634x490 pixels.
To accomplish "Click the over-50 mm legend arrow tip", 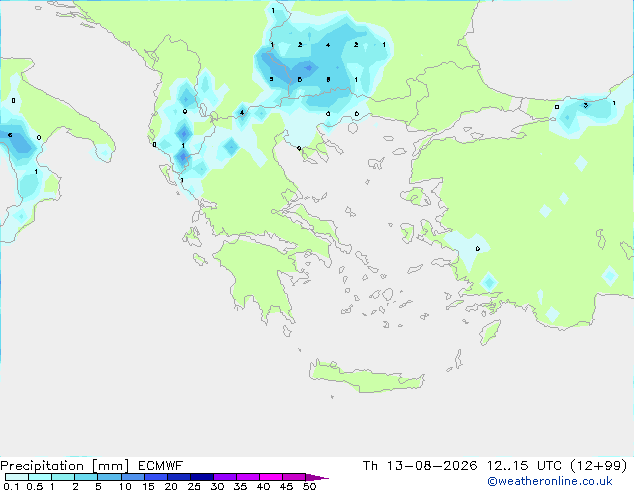I will pyautogui.click(x=317, y=477).
